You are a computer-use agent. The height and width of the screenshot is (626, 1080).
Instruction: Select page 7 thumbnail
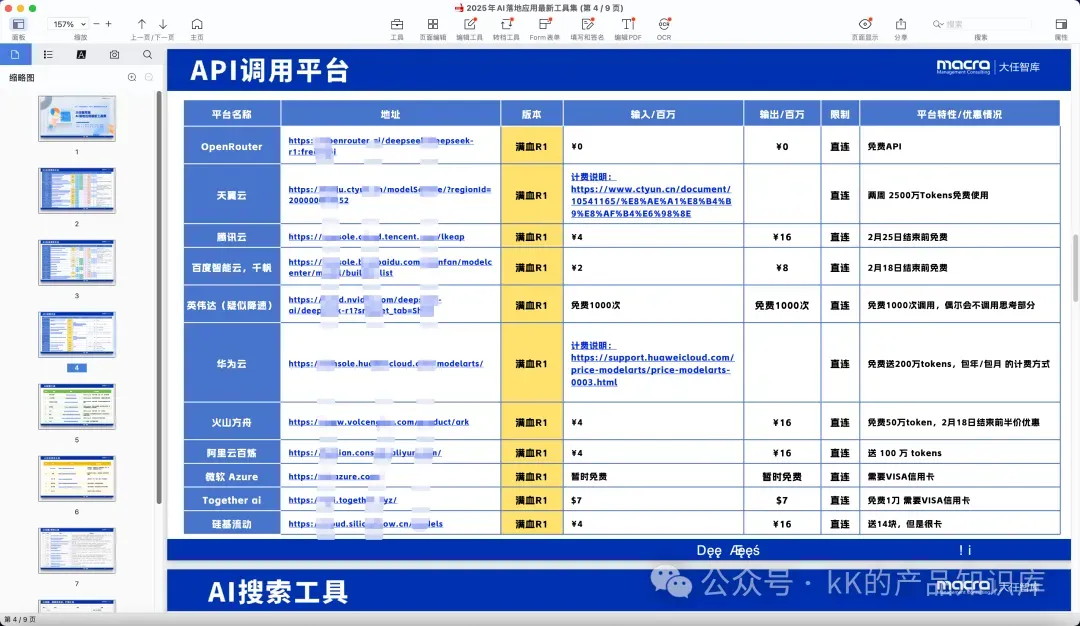pos(76,550)
